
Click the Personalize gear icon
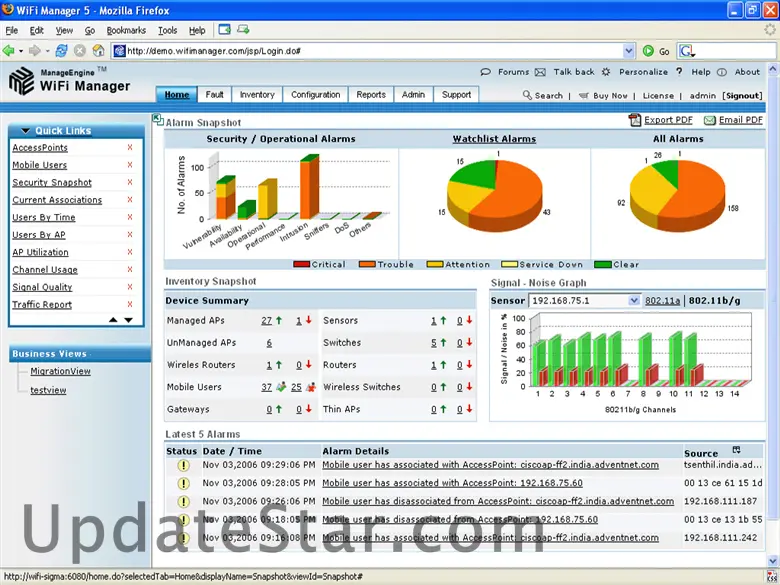click(605, 72)
